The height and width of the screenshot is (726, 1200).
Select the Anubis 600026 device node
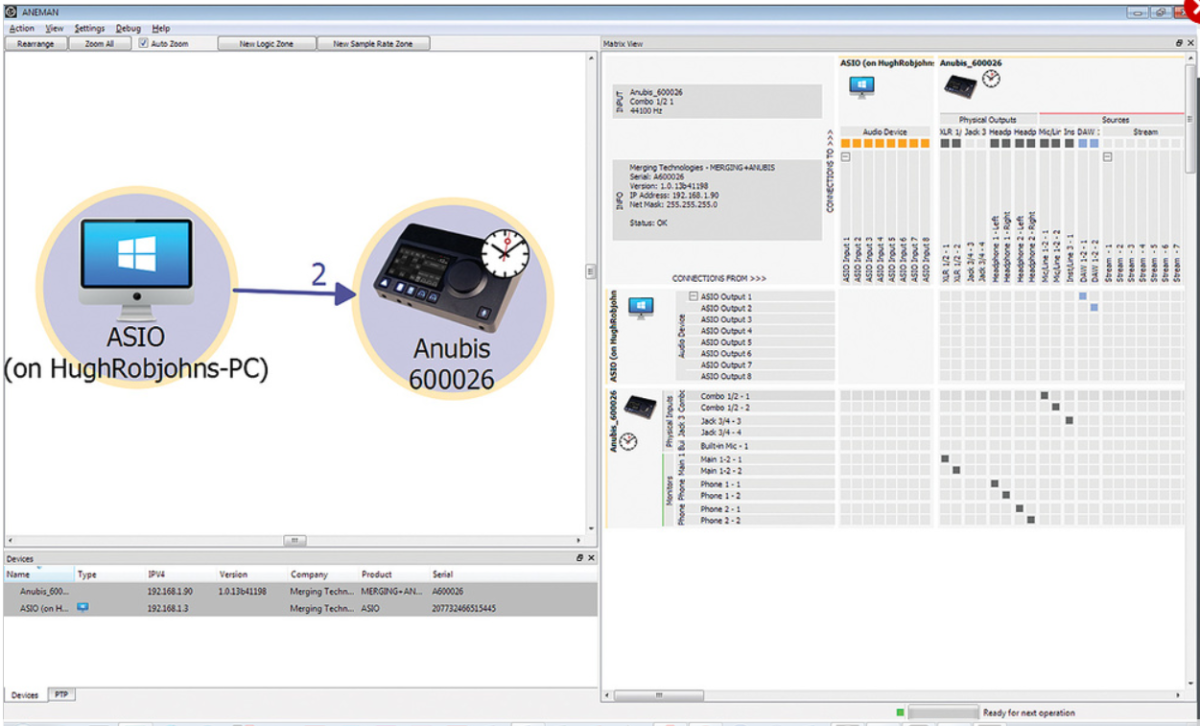pos(452,298)
